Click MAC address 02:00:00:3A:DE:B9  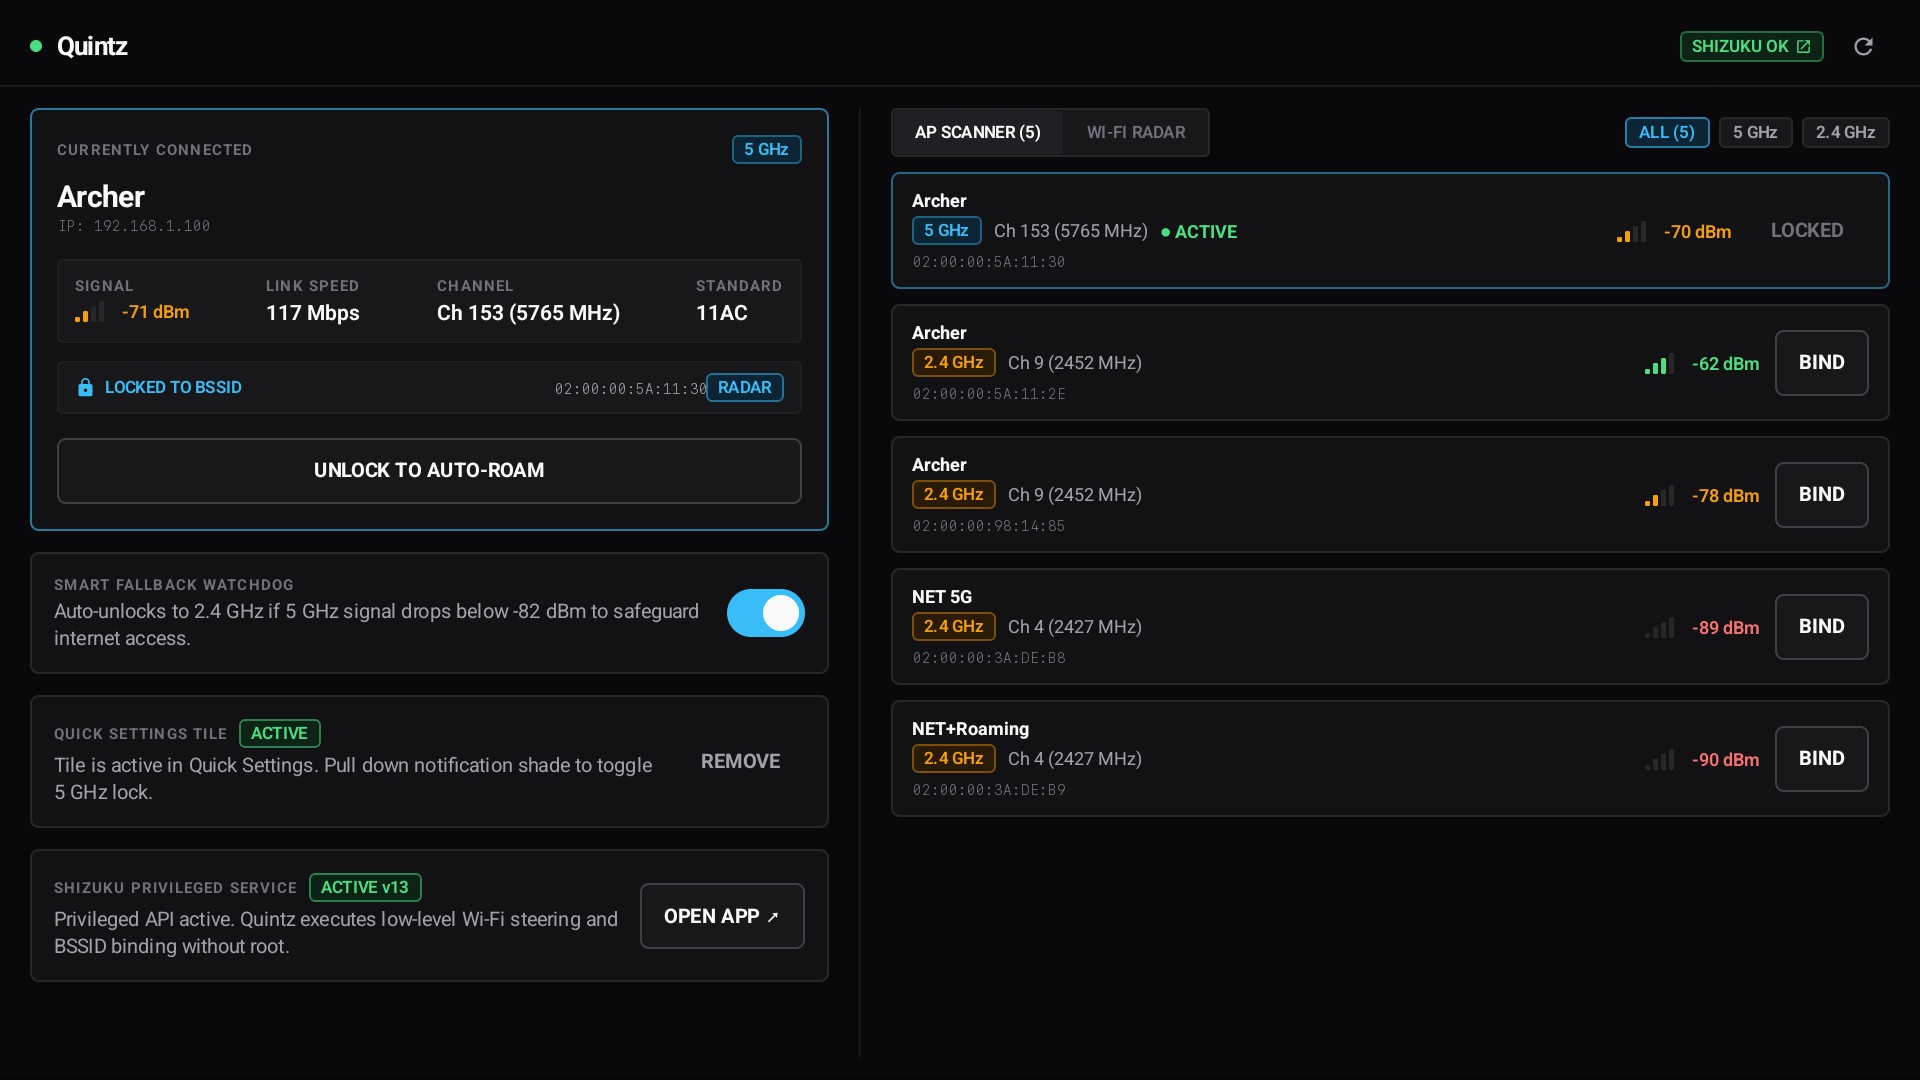coord(989,790)
